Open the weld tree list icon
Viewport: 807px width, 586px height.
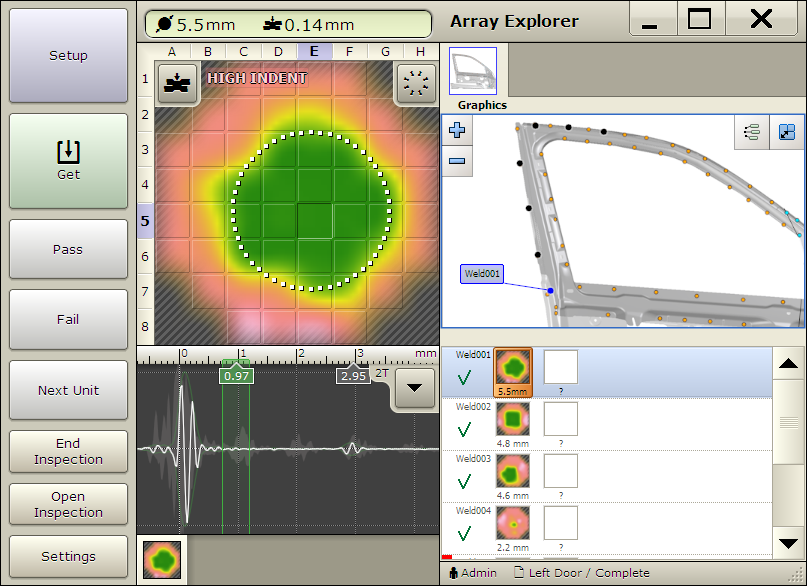pos(752,132)
